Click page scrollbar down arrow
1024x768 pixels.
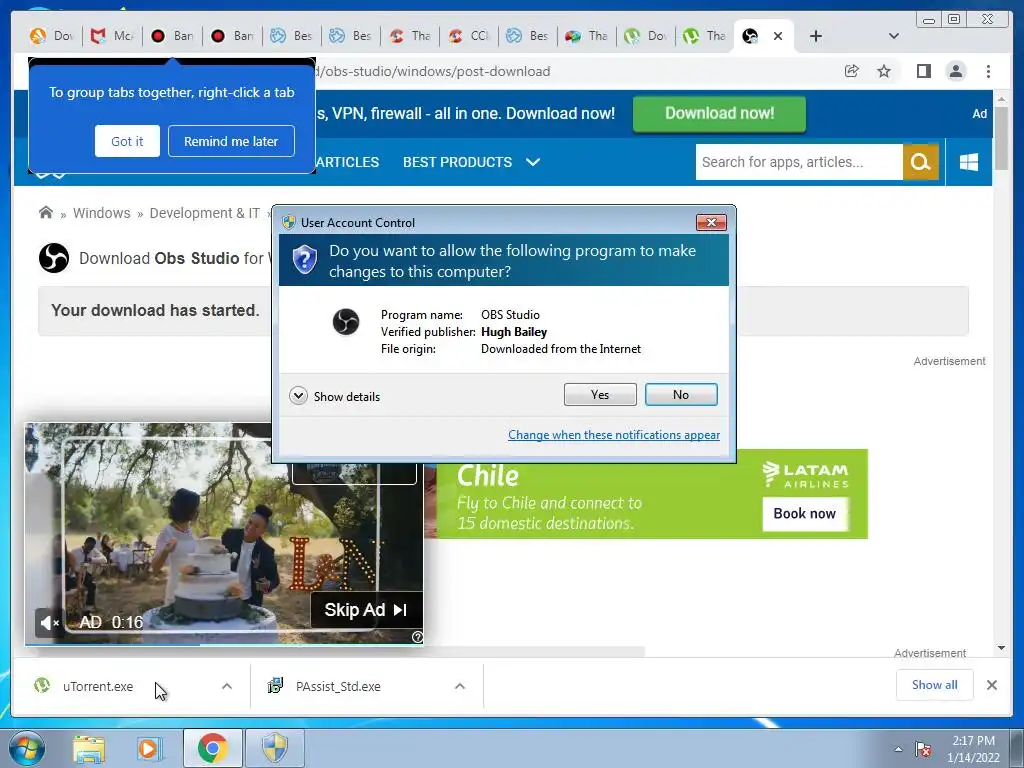1001,648
